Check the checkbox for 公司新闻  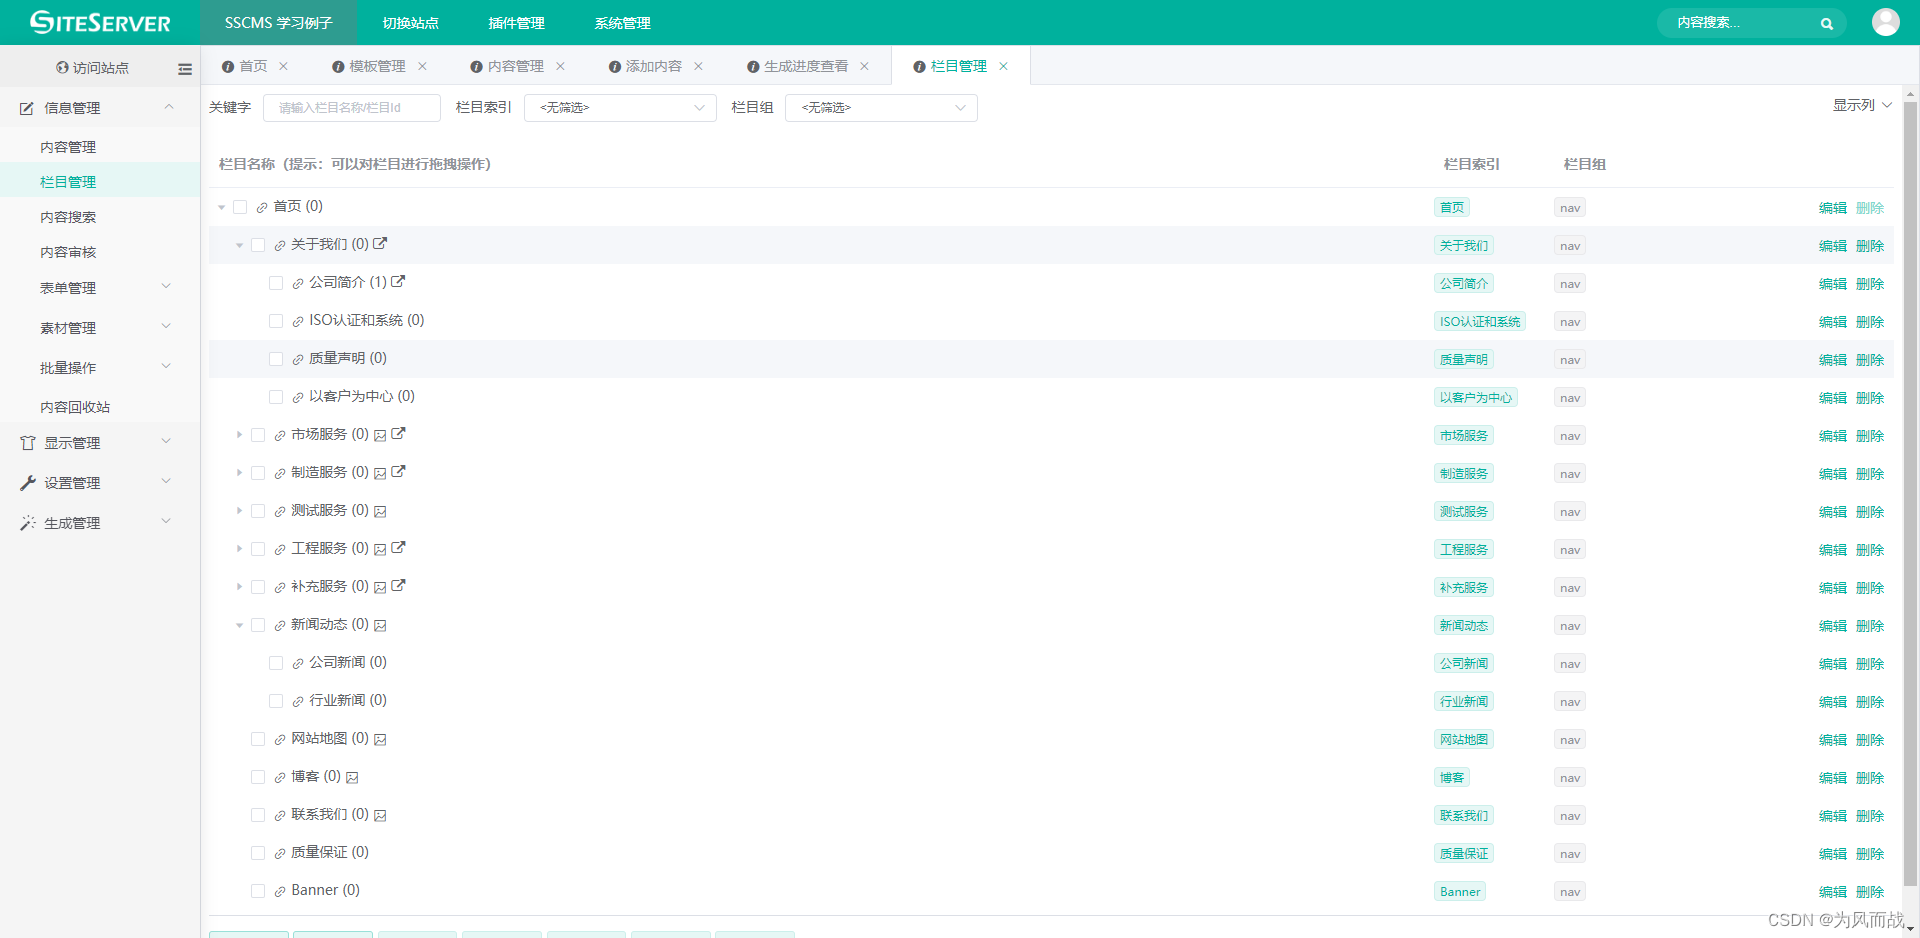(x=276, y=662)
